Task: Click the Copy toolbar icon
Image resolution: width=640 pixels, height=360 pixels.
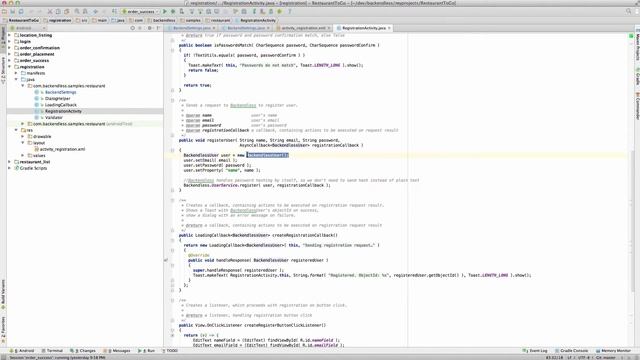Action: coord(58,11)
